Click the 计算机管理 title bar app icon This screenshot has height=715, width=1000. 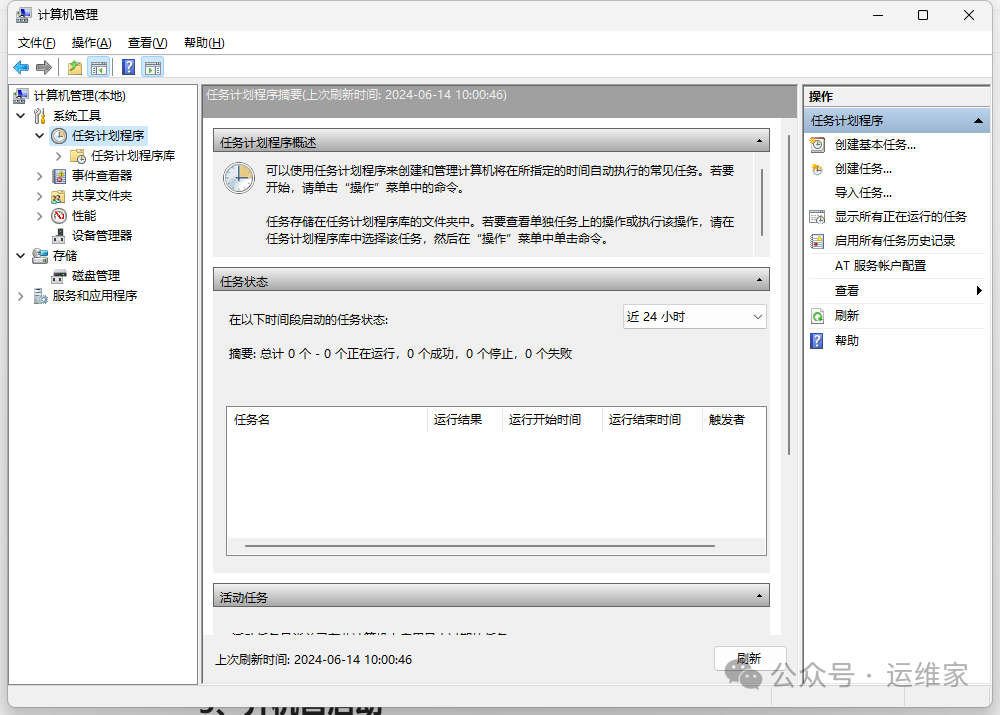click(24, 15)
